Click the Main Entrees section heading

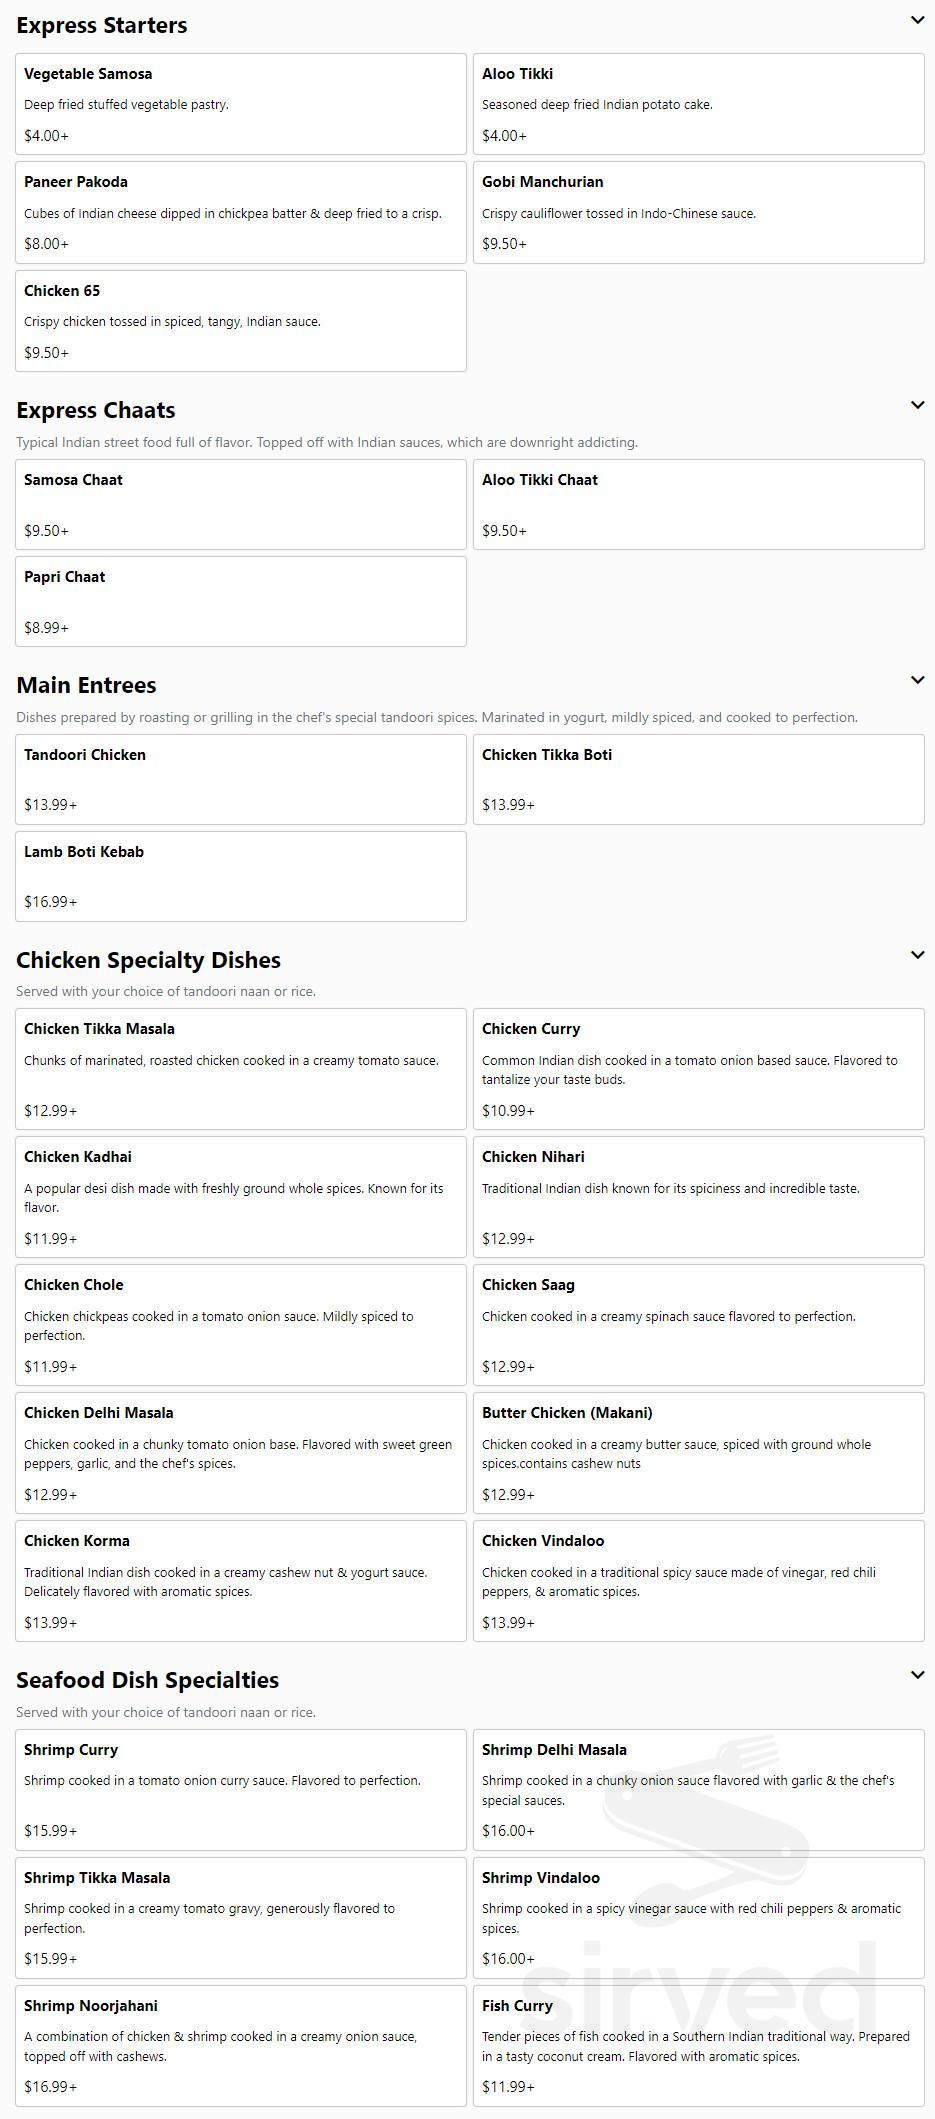(86, 684)
